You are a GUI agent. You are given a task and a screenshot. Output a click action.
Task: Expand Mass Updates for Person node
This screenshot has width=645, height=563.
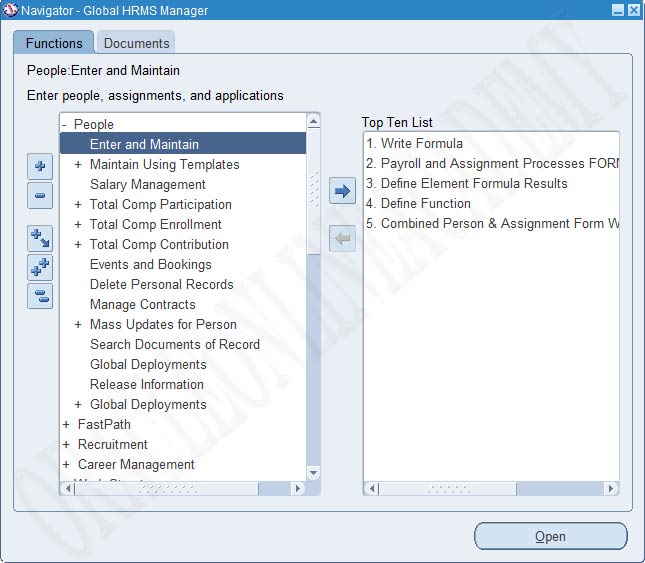(78, 324)
